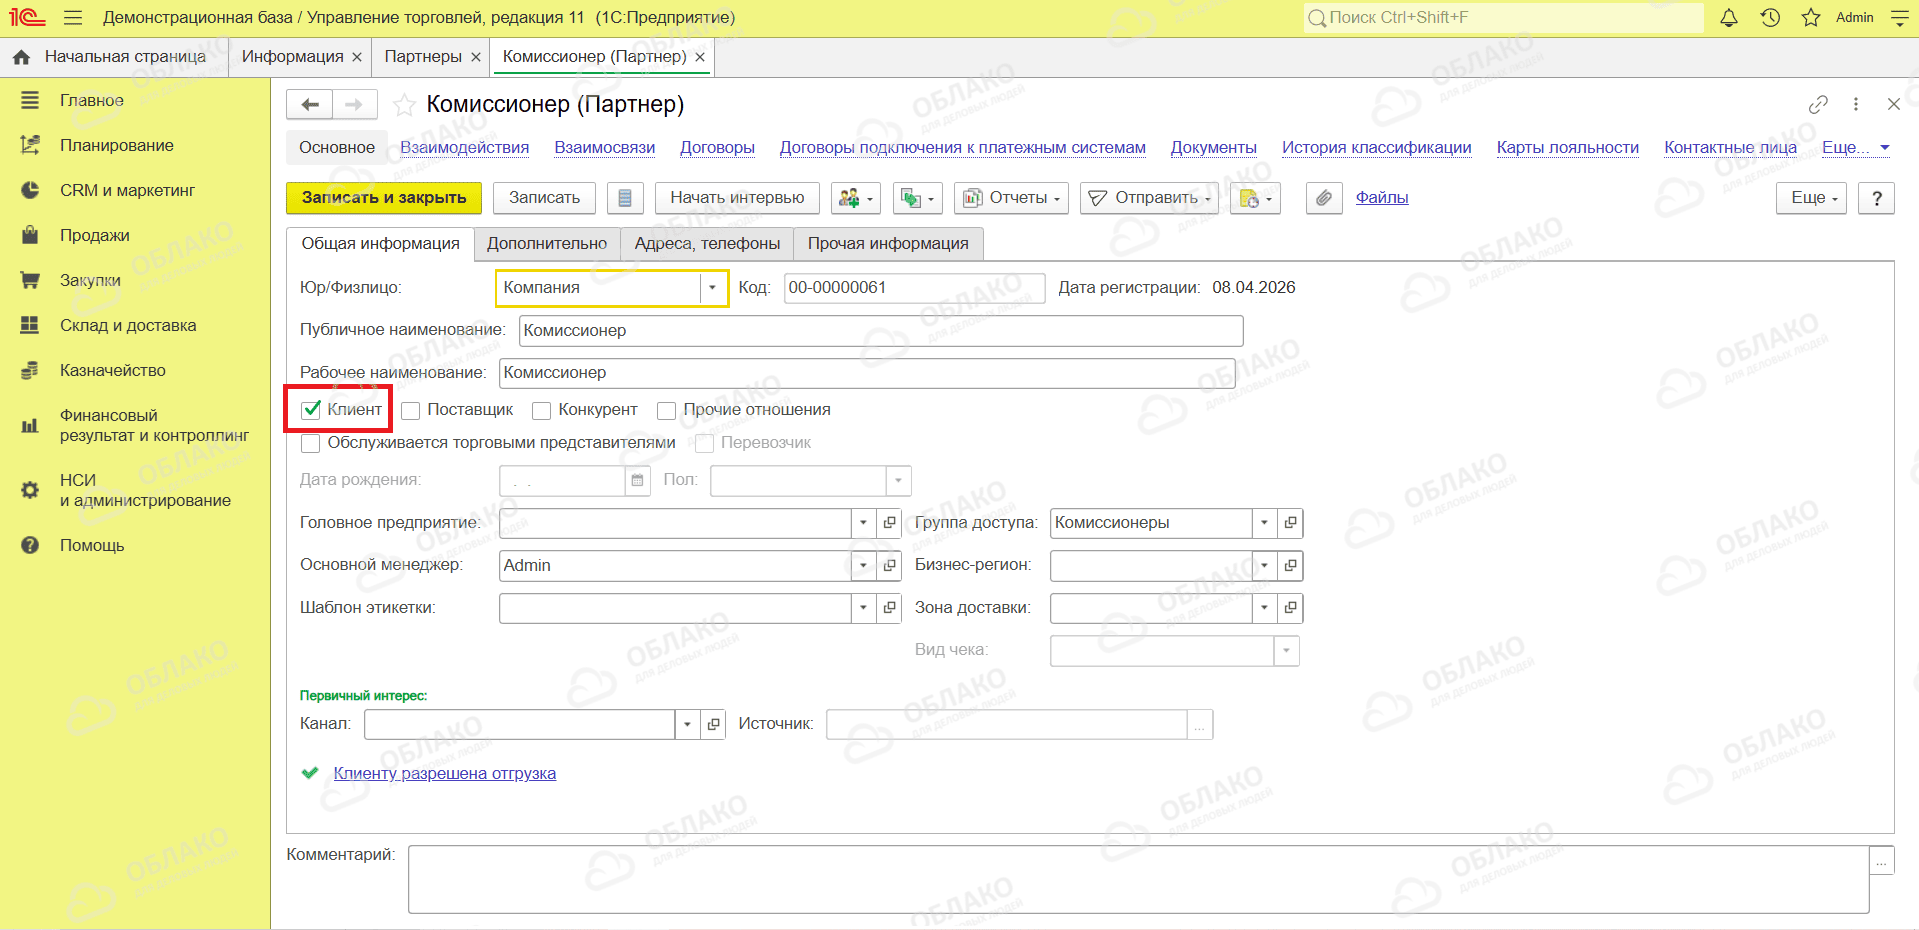Click Записать и закрыть button
This screenshot has height=930, width=1919.
tap(384, 198)
